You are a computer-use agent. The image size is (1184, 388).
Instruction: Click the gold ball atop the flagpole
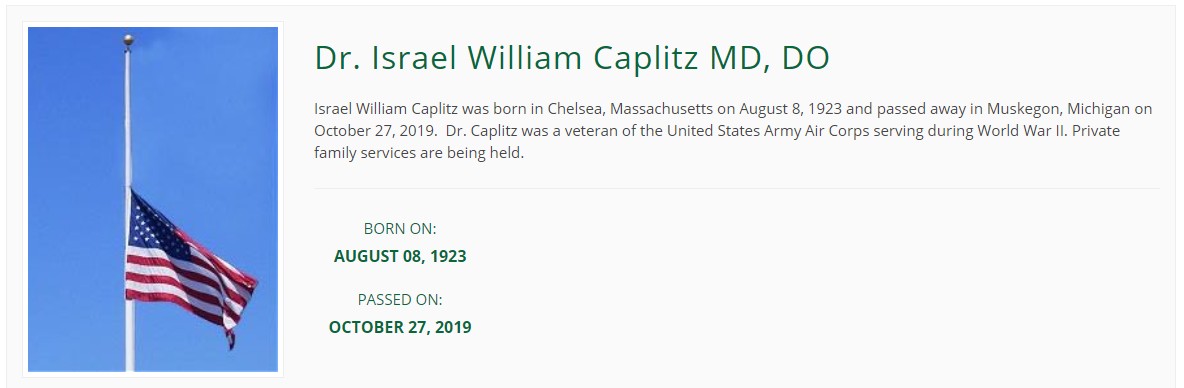(x=128, y=39)
